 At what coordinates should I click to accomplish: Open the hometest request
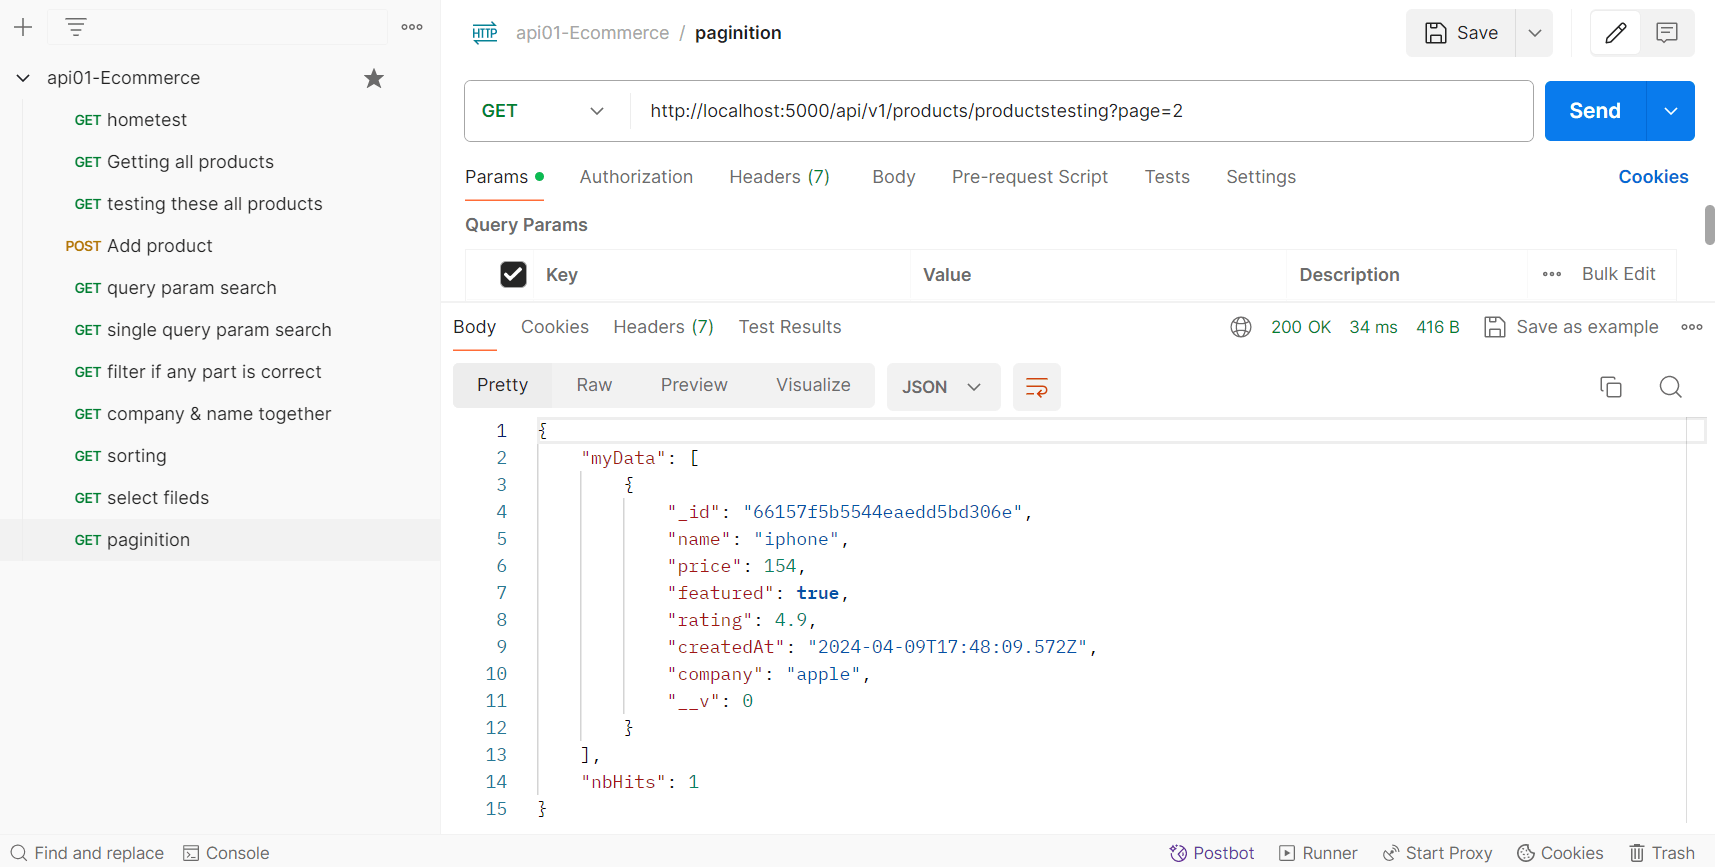pos(220,120)
